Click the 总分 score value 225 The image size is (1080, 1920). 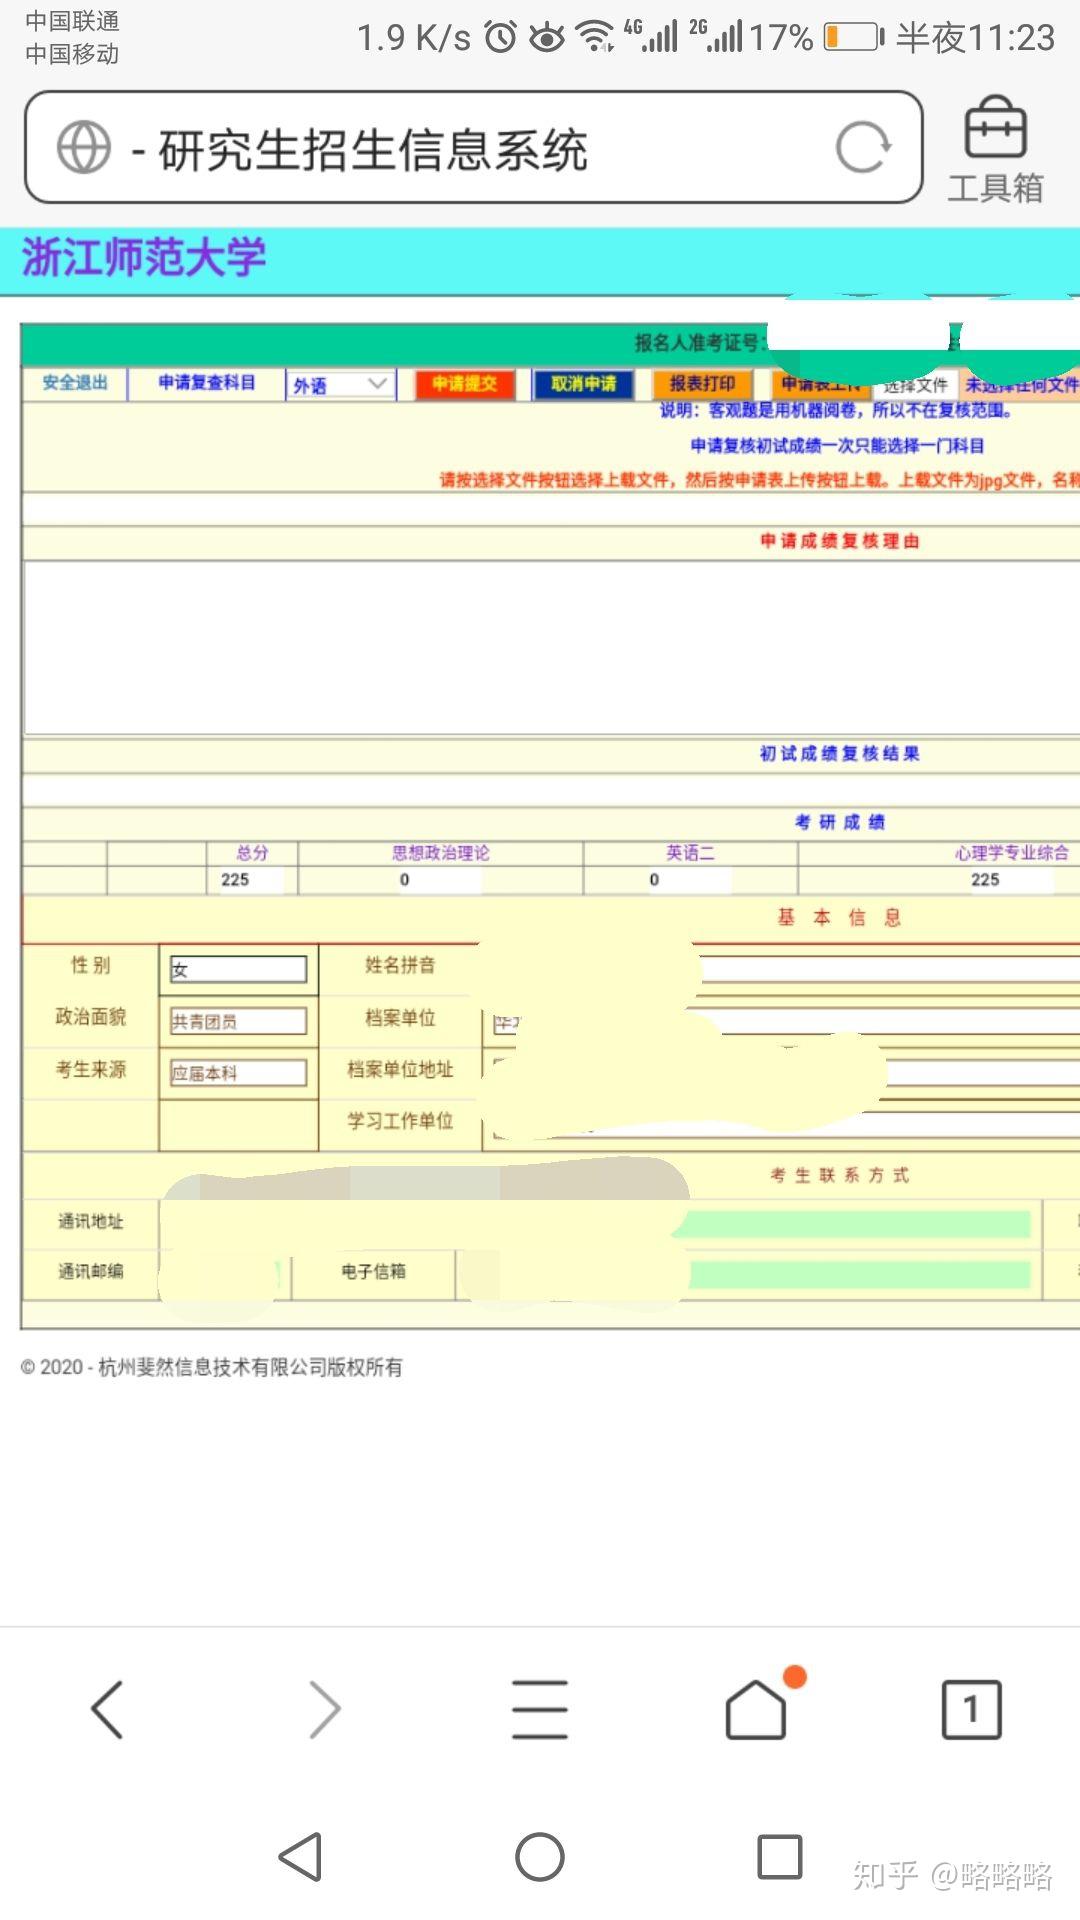click(235, 880)
